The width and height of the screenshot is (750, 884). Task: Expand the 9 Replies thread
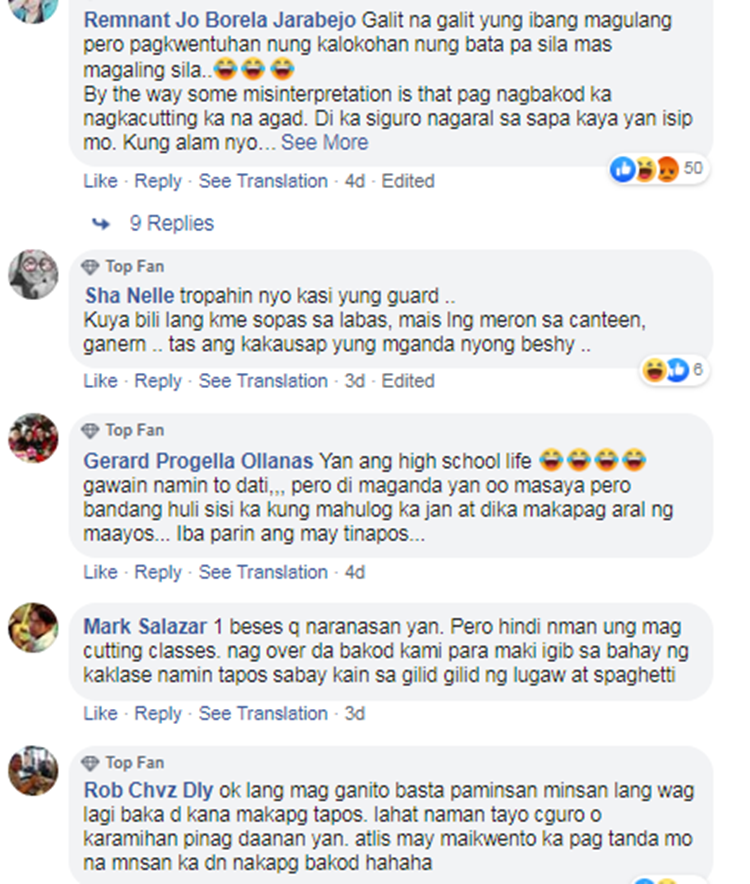coord(172,223)
